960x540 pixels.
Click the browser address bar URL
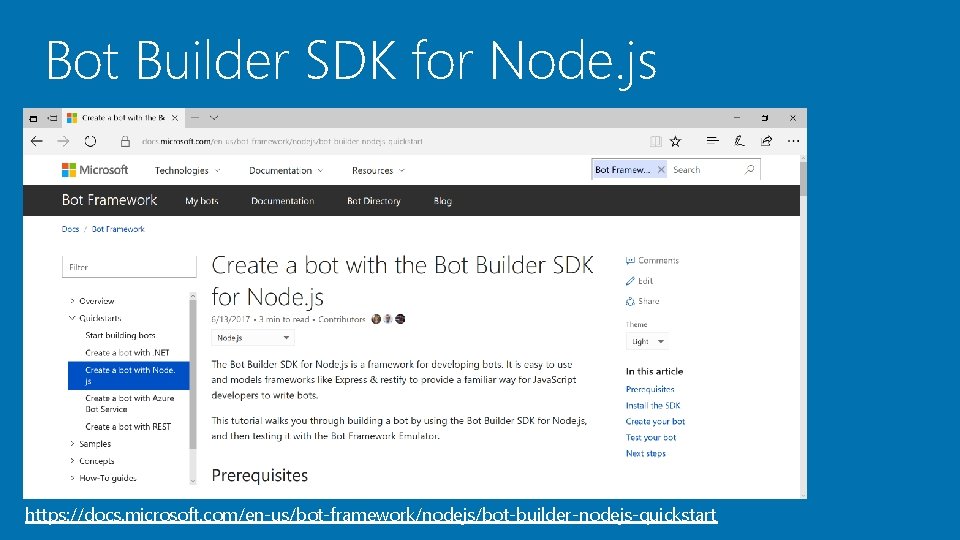[282, 141]
